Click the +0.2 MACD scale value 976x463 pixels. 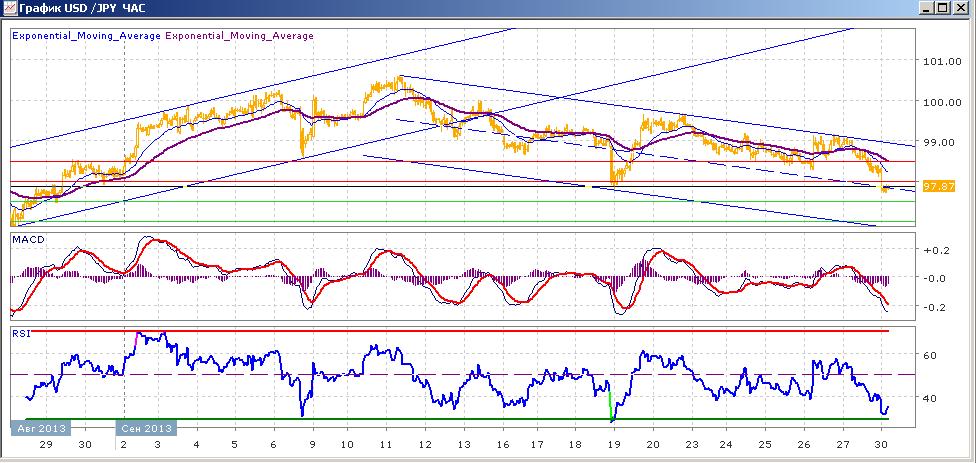(x=936, y=250)
